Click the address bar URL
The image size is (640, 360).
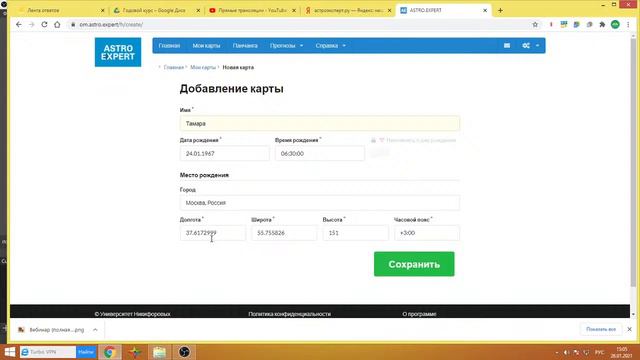111,24
